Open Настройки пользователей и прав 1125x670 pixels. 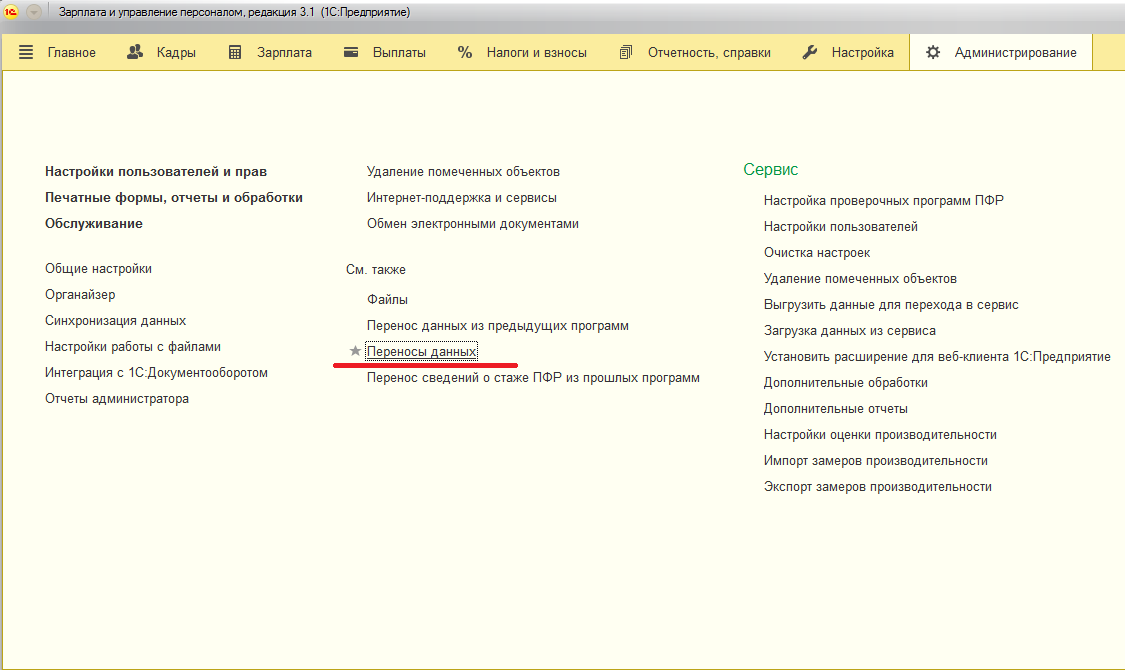click(156, 172)
